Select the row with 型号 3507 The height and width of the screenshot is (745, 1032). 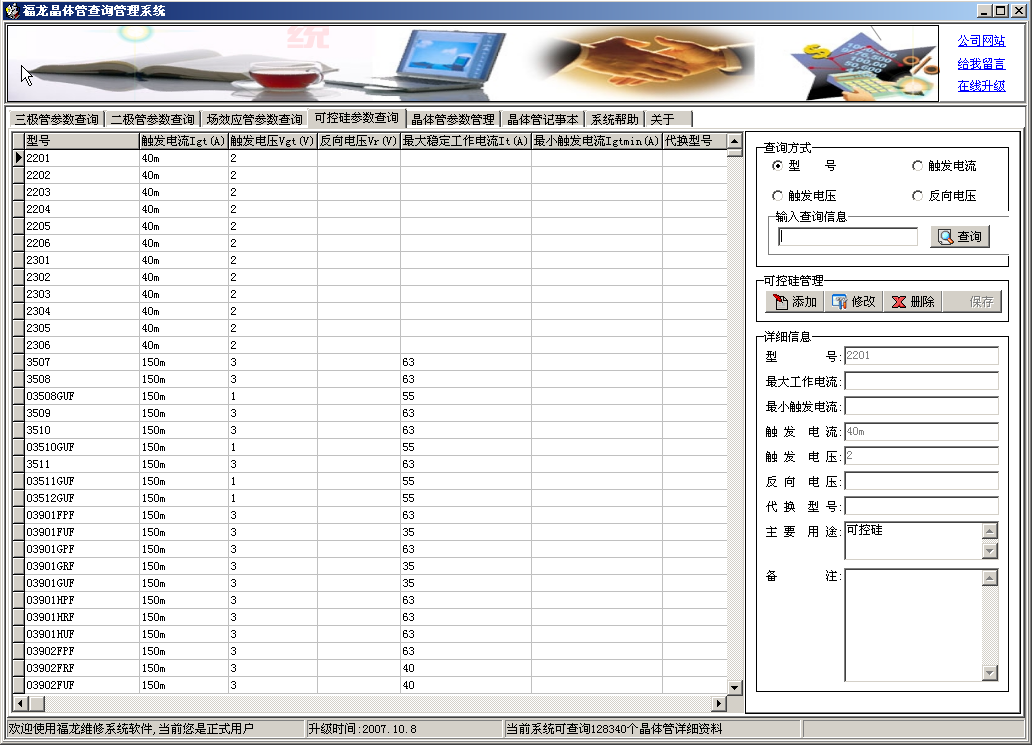pyautogui.click(x=370, y=362)
